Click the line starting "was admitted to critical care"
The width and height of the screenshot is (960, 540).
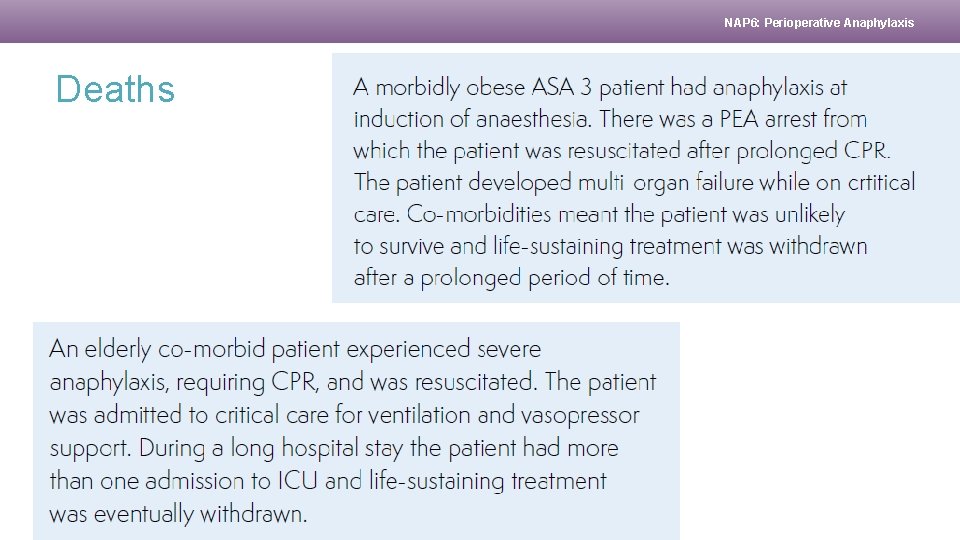pos(344,414)
